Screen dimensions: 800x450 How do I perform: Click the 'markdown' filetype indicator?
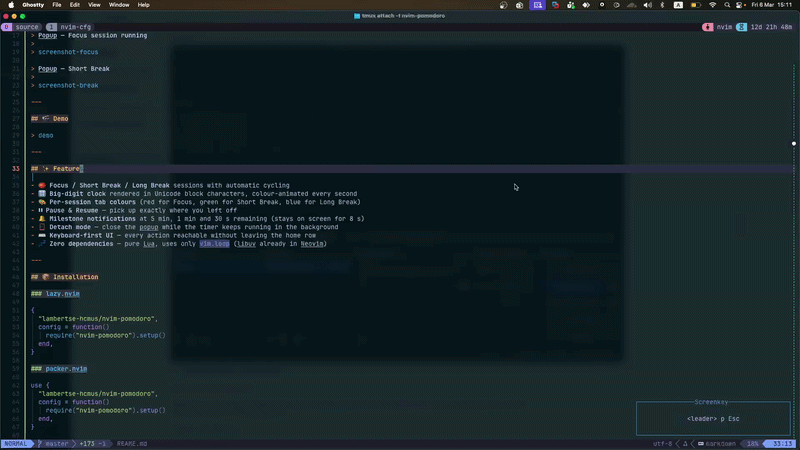(x=720, y=444)
